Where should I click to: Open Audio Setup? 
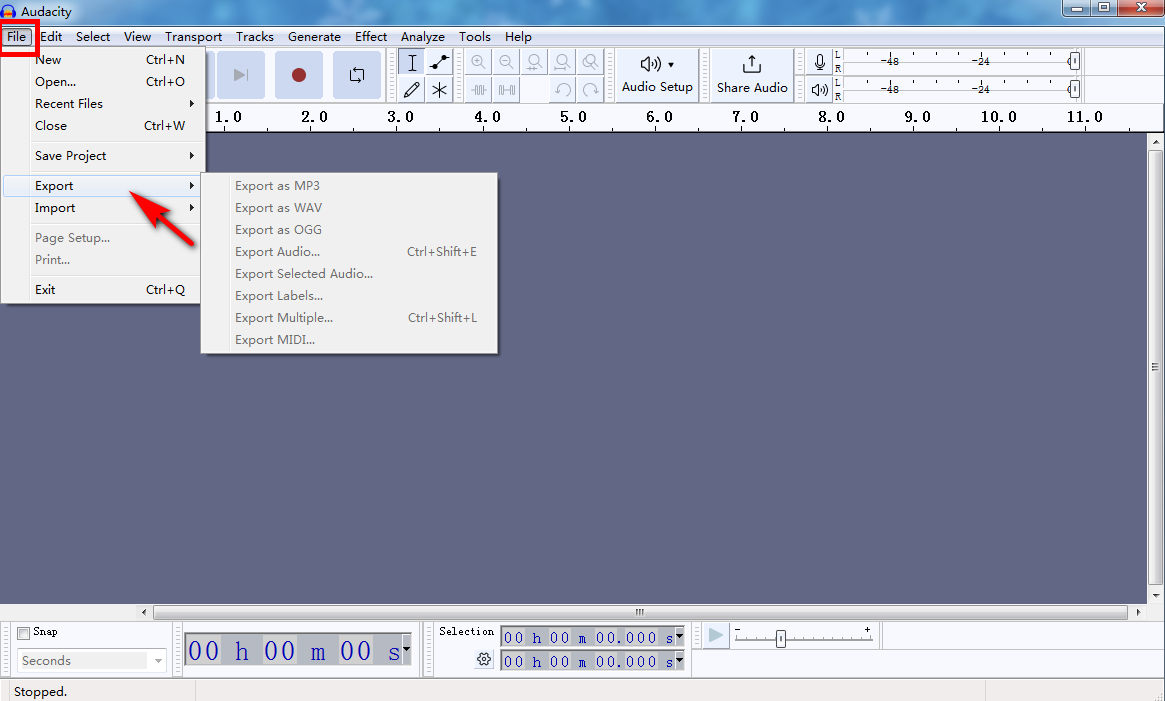pyautogui.click(x=657, y=74)
